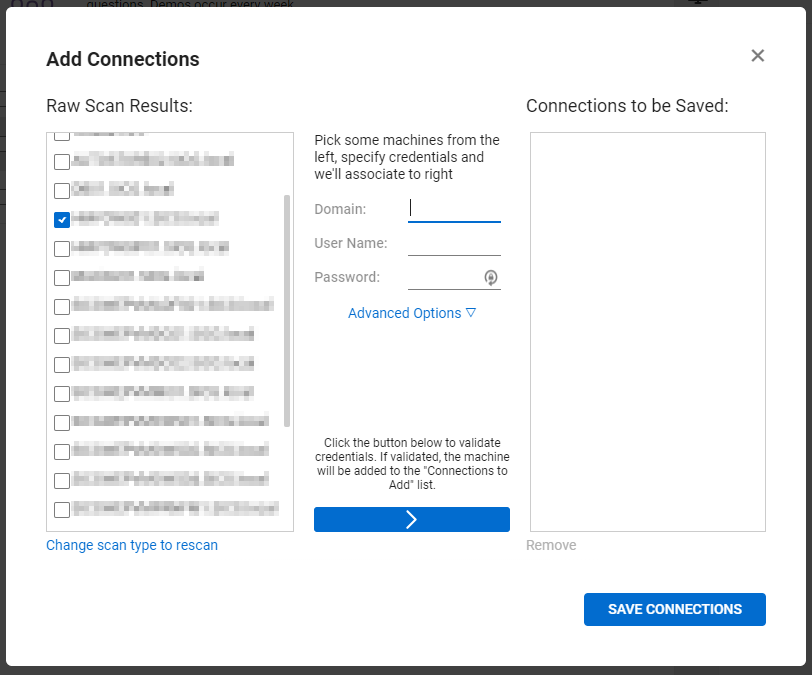Click the 'Password:' field label

click(347, 278)
